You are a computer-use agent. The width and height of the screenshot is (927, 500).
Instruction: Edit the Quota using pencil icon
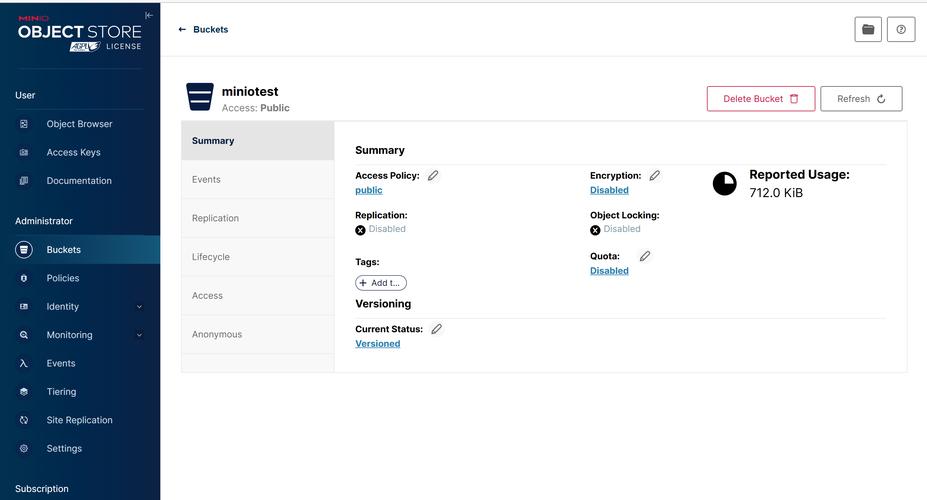[645, 256]
